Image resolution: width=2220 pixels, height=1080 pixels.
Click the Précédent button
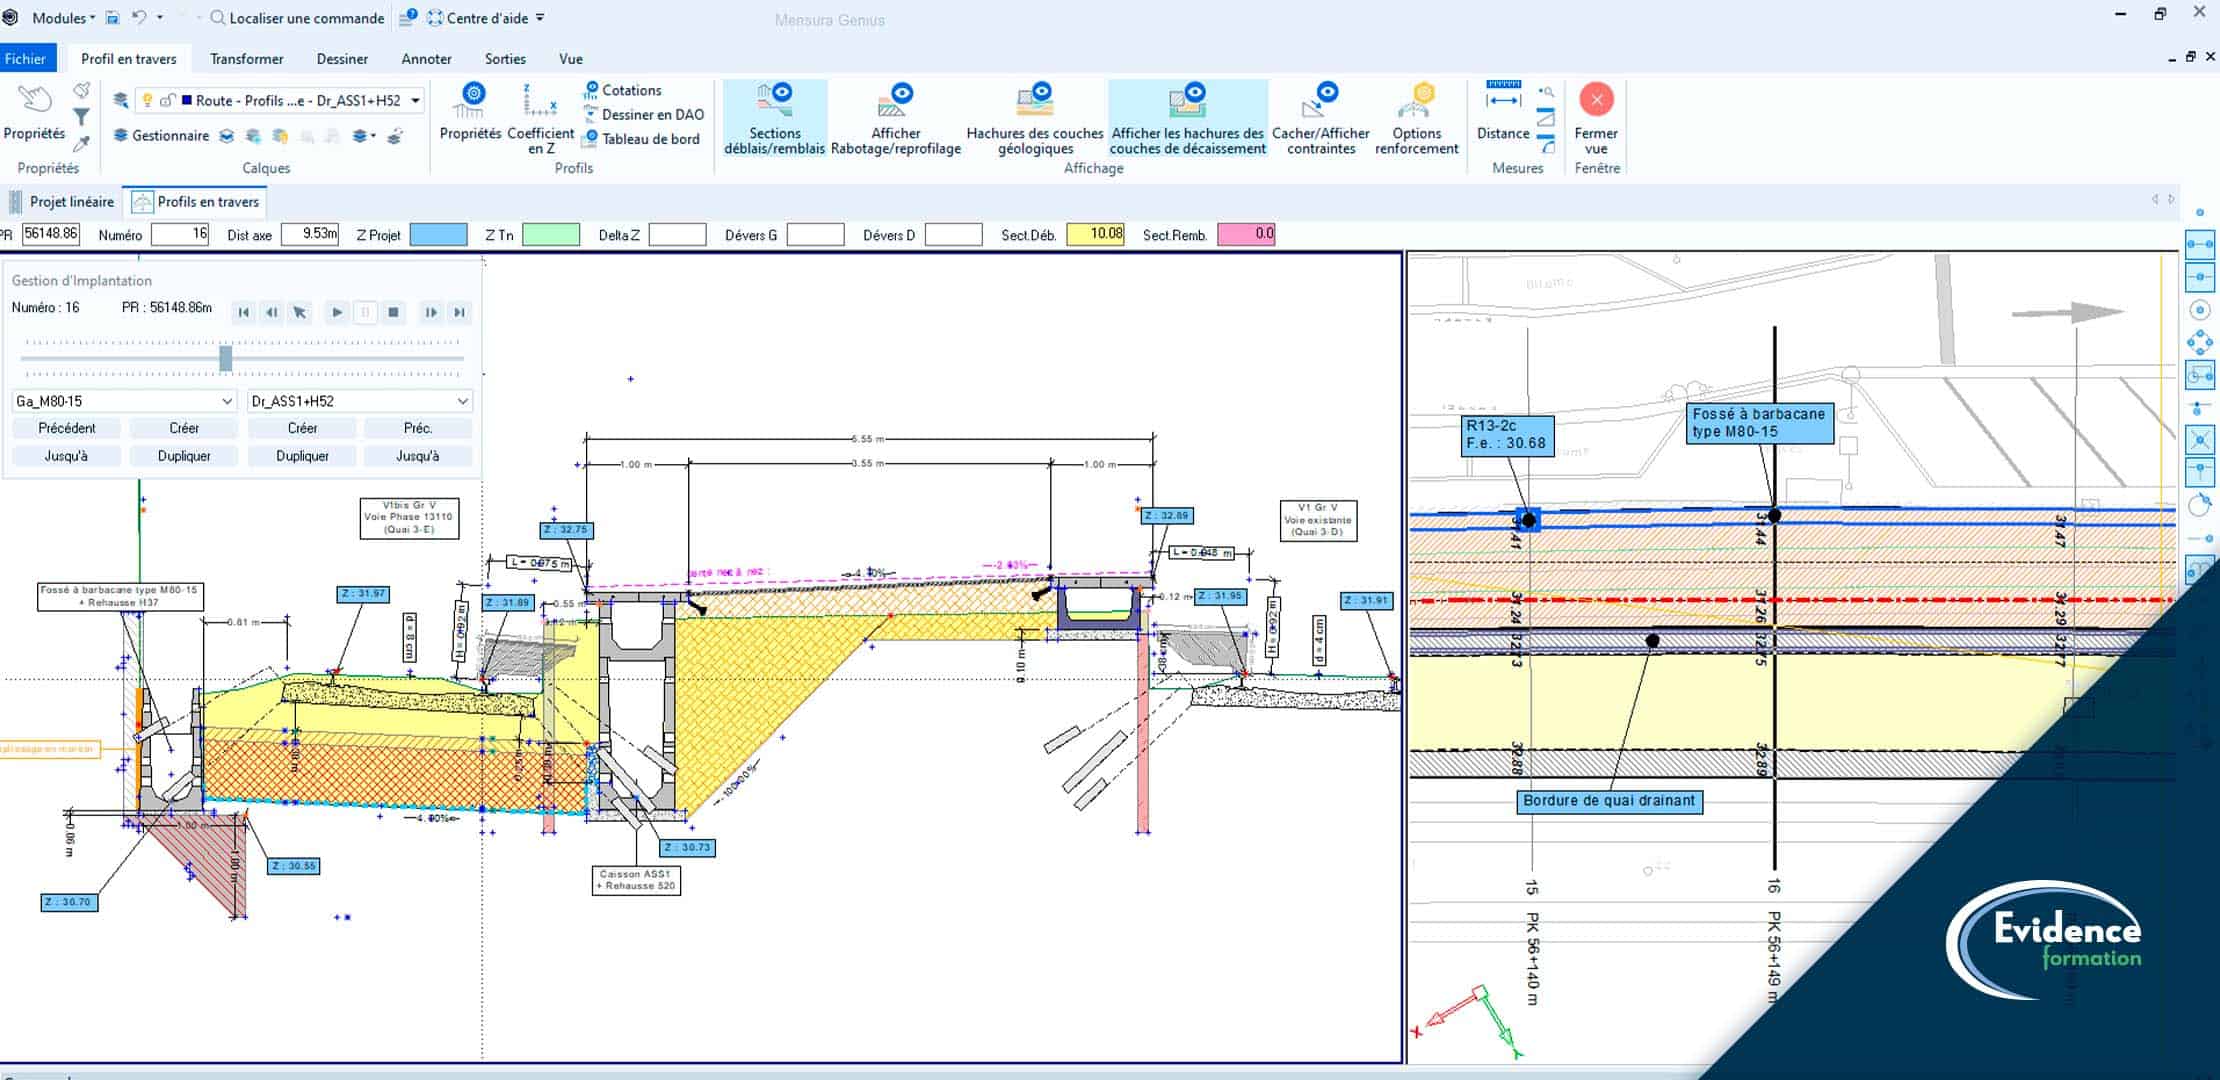coord(67,428)
